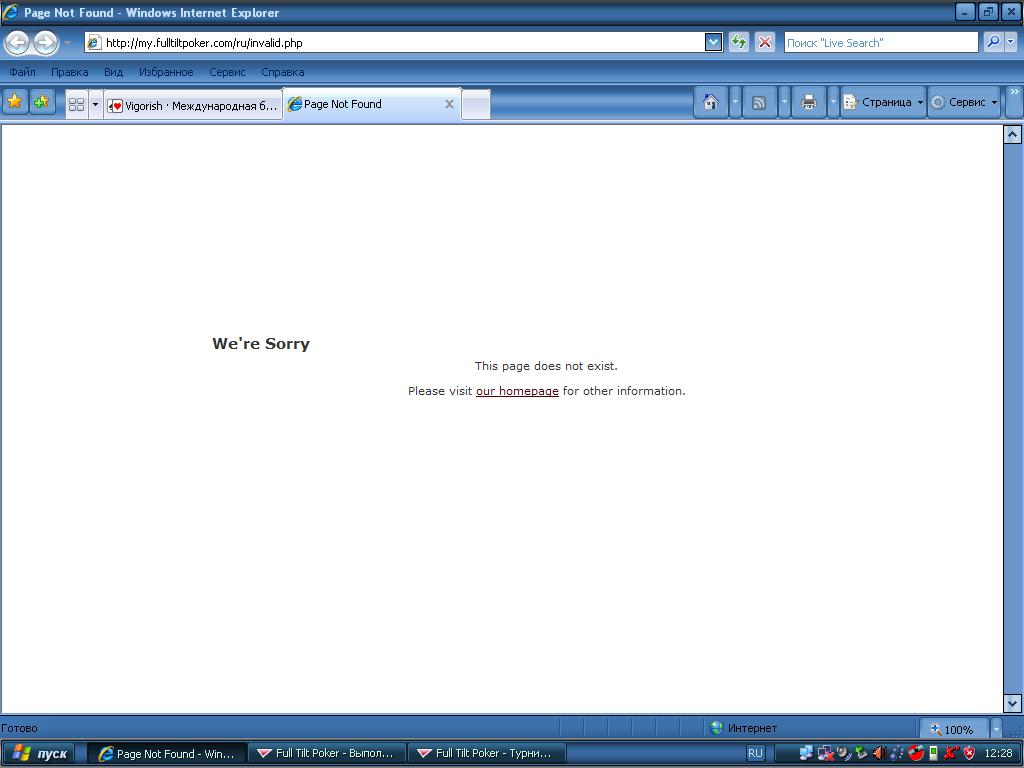Click the Forward navigation arrow
Image resolution: width=1024 pixels, height=768 pixels.
click(x=46, y=42)
